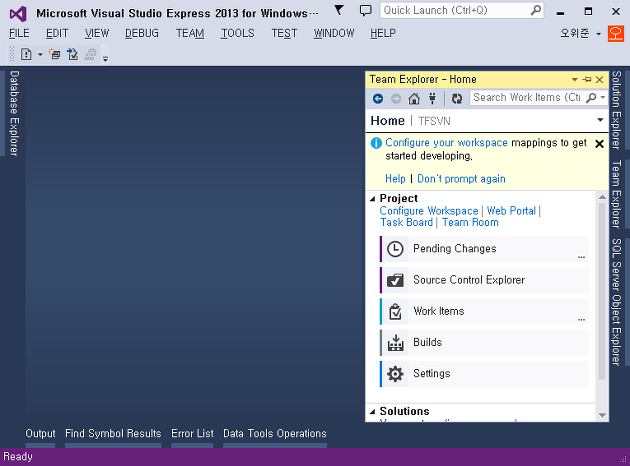The width and height of the screenshot is (630, 466).
Task: Click the Search Work Items magnifier icon
Action: (591, 98)
